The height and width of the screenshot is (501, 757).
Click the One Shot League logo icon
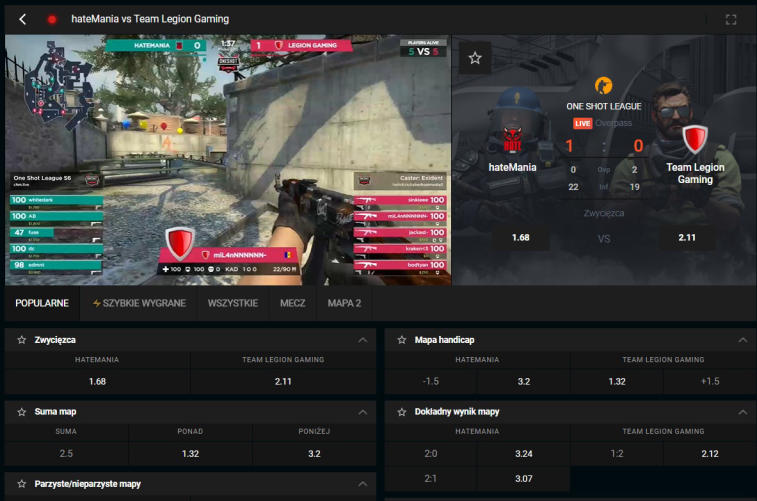[x=603, y=85]
